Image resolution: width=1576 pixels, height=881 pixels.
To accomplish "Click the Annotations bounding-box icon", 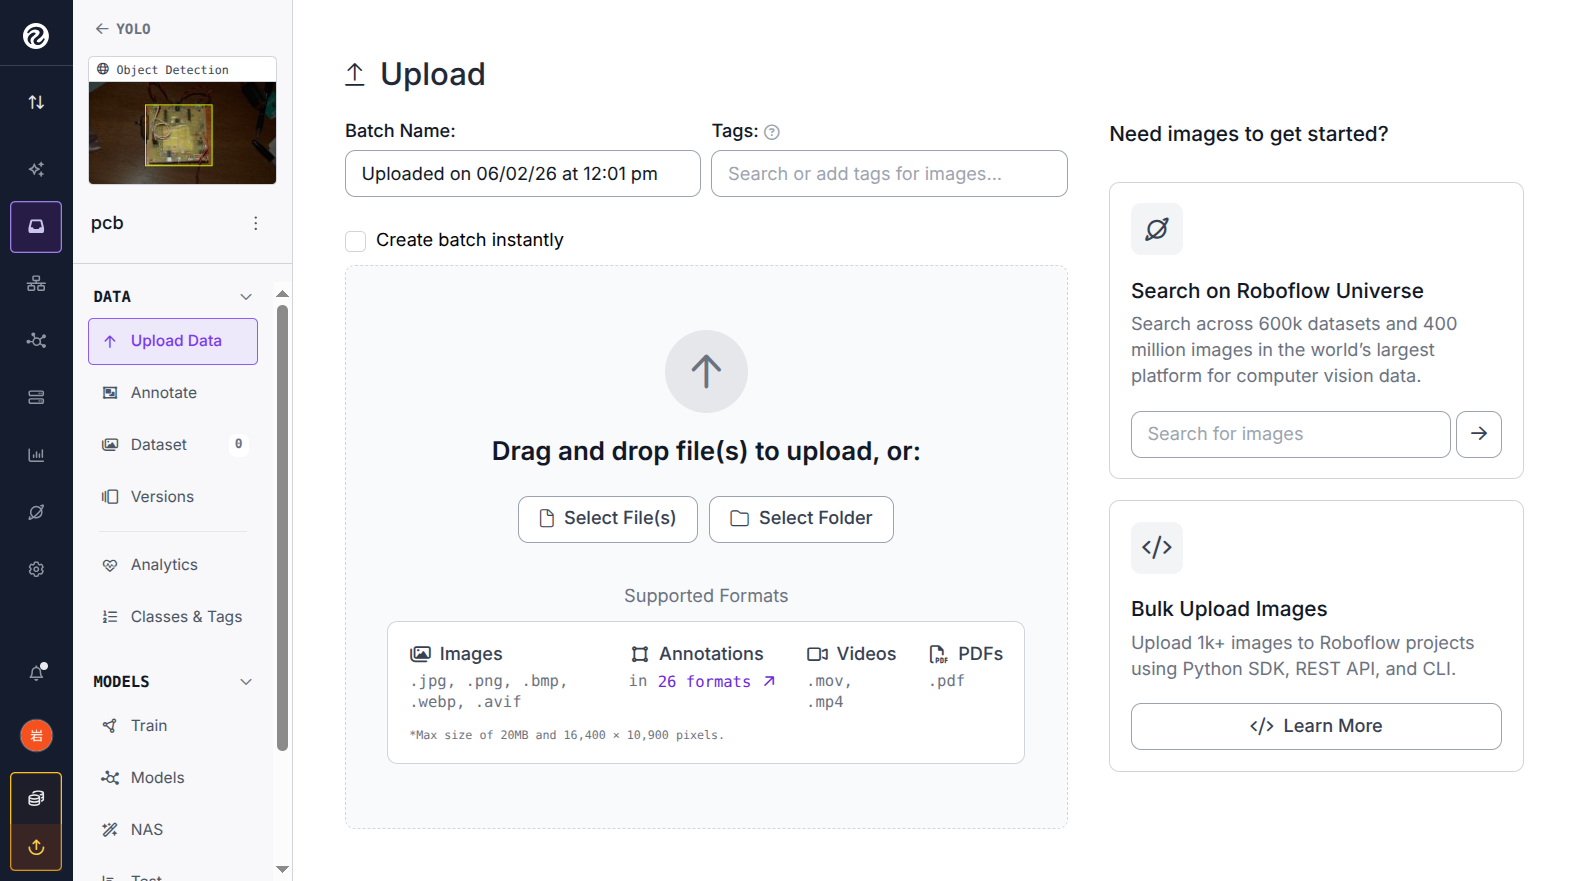I will pos(640,654).
